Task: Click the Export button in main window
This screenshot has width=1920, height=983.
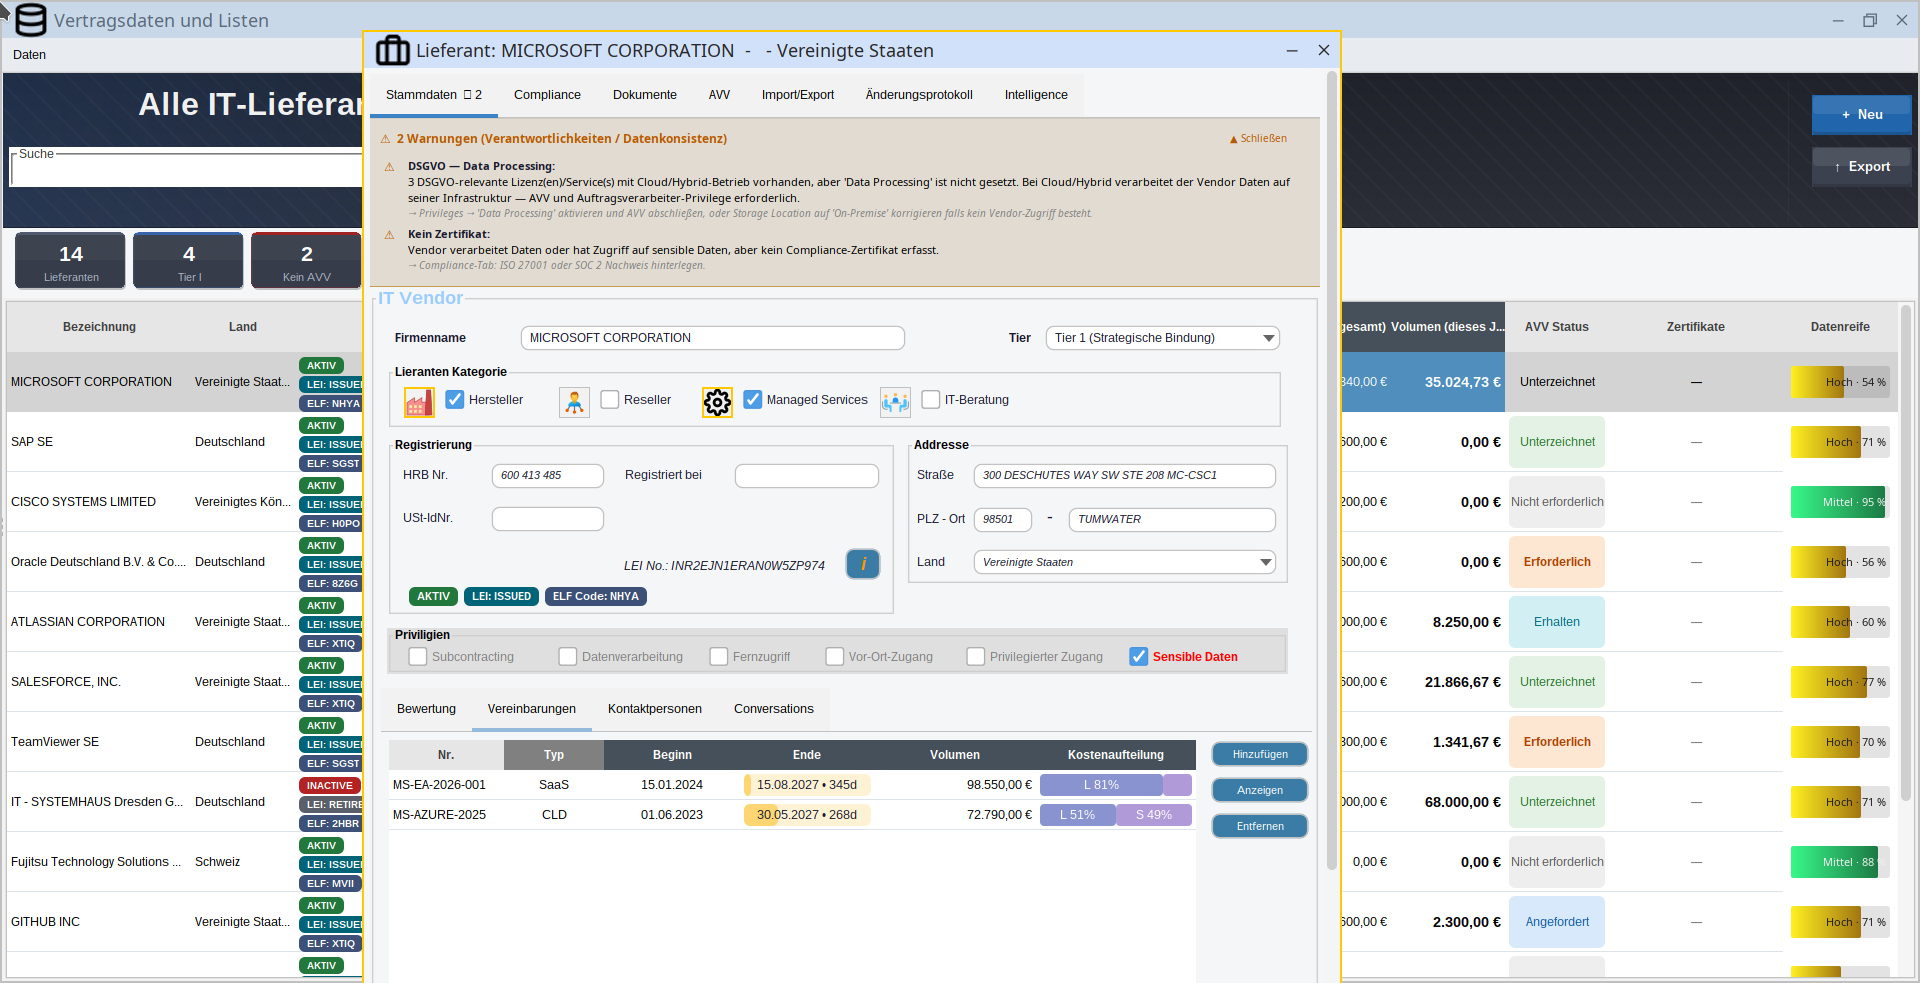Action: (1862, 167)
